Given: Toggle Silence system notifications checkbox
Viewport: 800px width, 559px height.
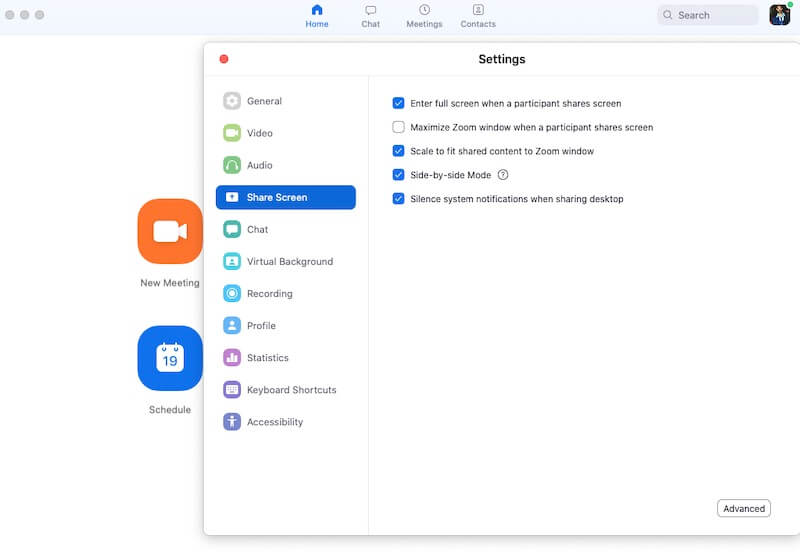Looking at the screenshot, I should coord(398,199).
